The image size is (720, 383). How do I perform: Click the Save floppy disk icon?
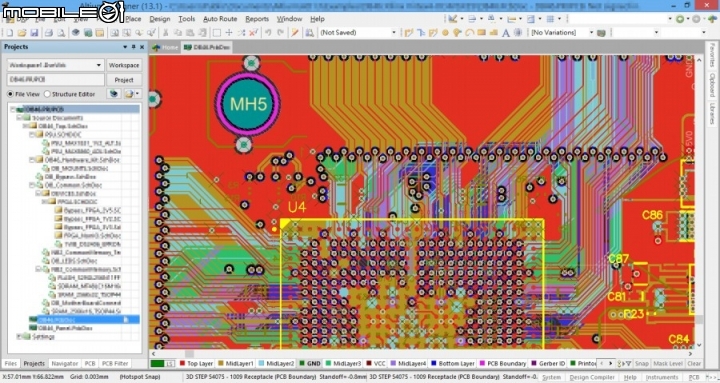tap(34, 33)
